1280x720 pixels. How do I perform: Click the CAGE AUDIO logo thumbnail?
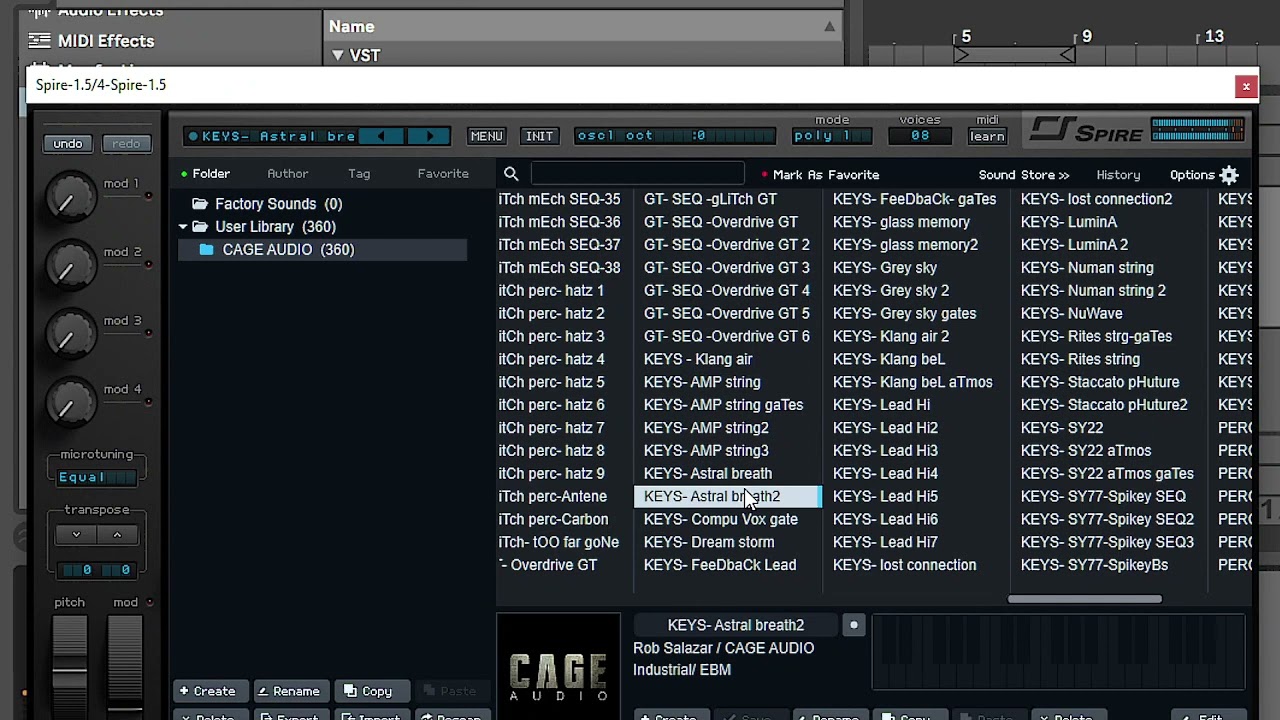pyautogui.click(x=558, y=665)
